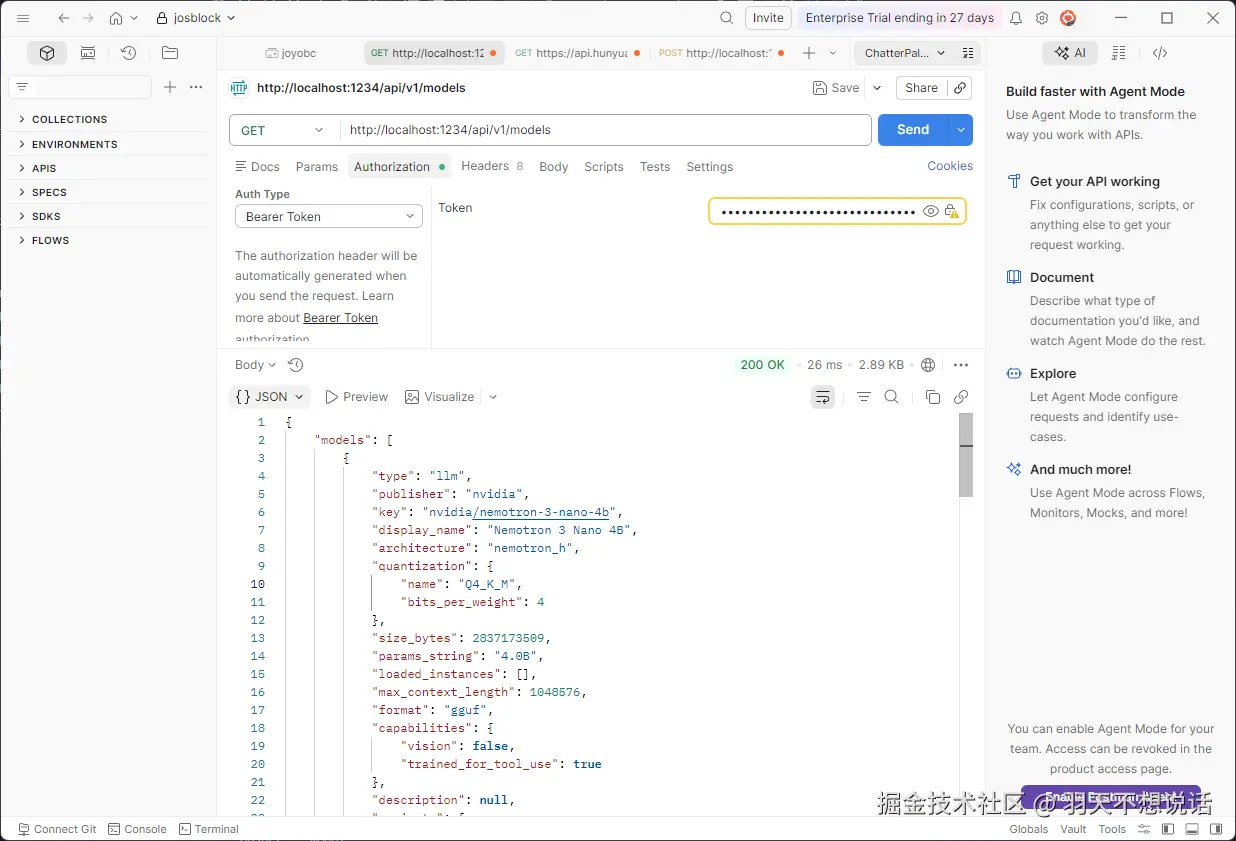Open response history clock icon
The height and width of the screenshot is (841, 1236).
[295, 365]
